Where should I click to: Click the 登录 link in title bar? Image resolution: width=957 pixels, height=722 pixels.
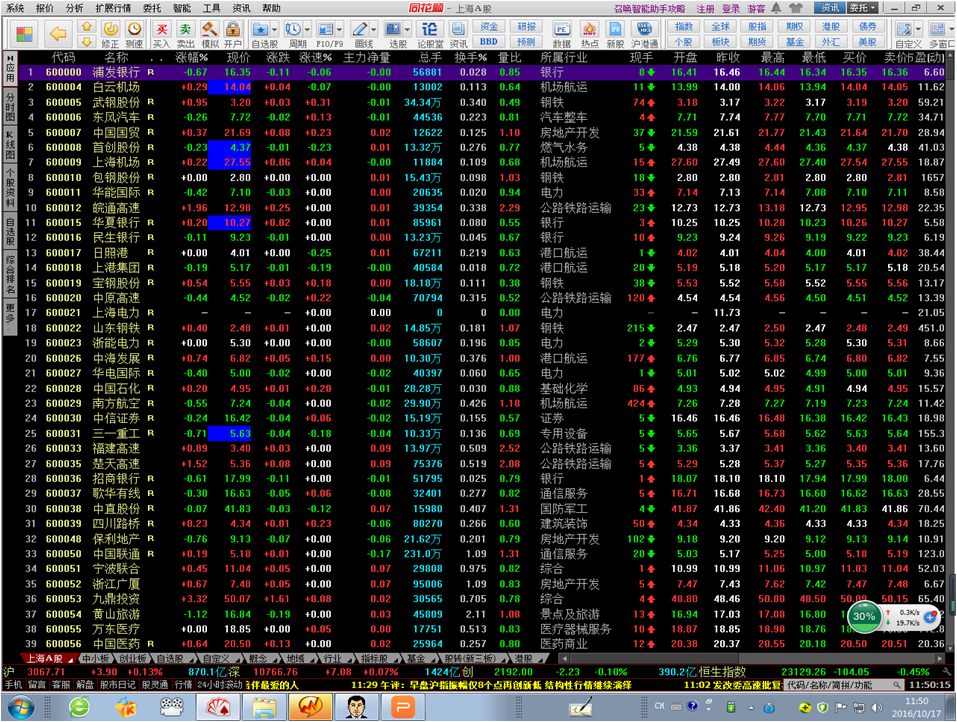(x=731, y=8)
